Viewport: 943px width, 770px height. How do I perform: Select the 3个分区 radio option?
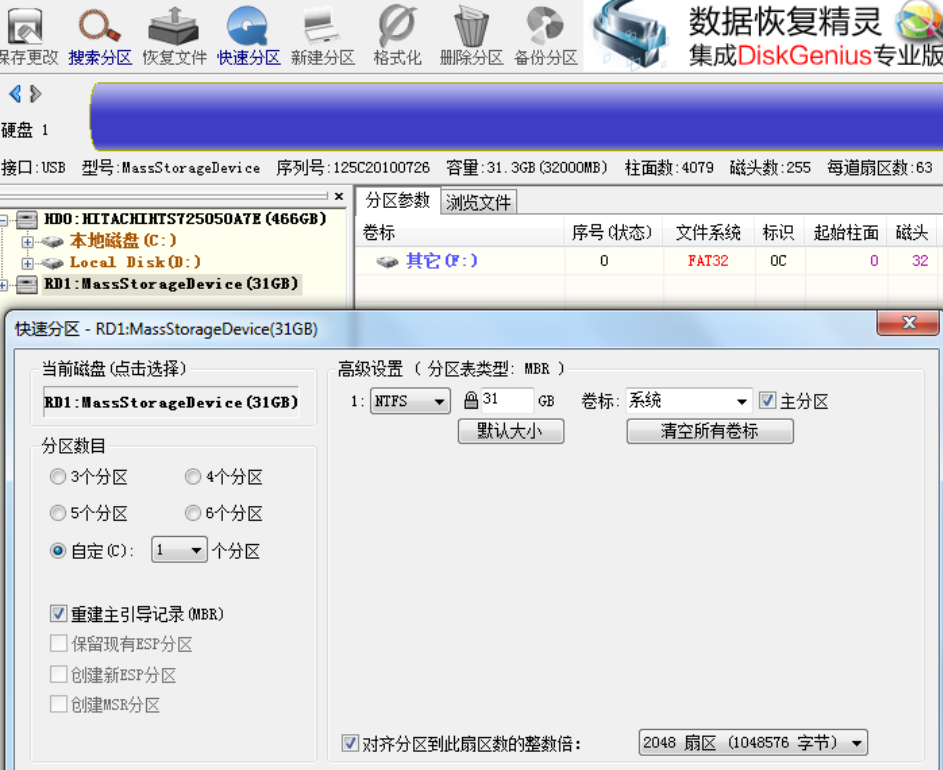(58, 477)
